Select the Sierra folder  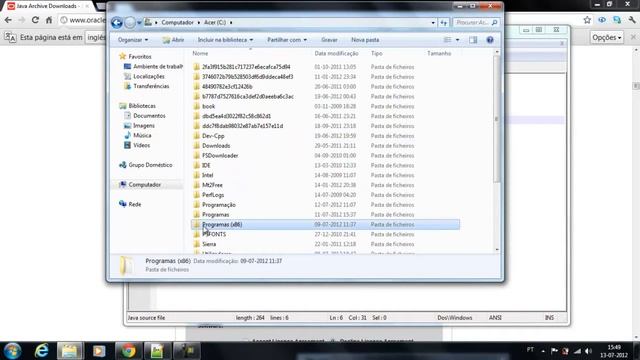[209, 244]
